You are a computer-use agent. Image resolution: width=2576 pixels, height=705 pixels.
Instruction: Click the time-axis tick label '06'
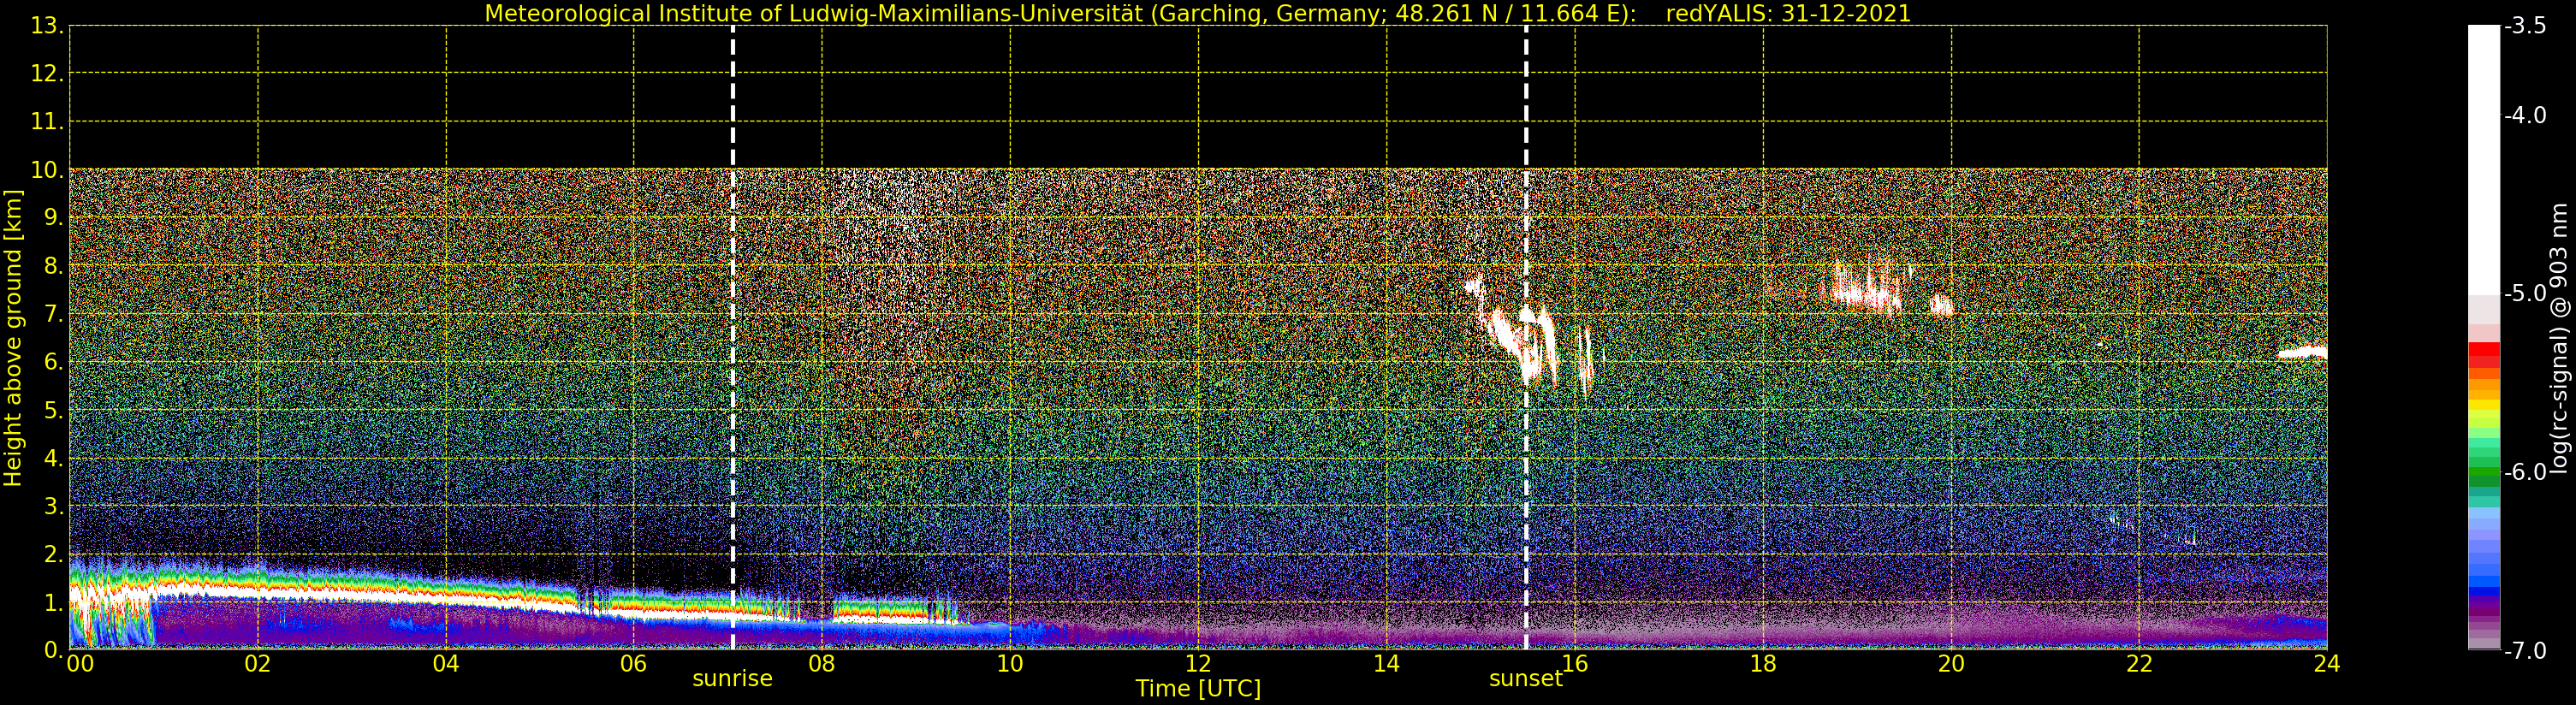(x=634, y=664)
